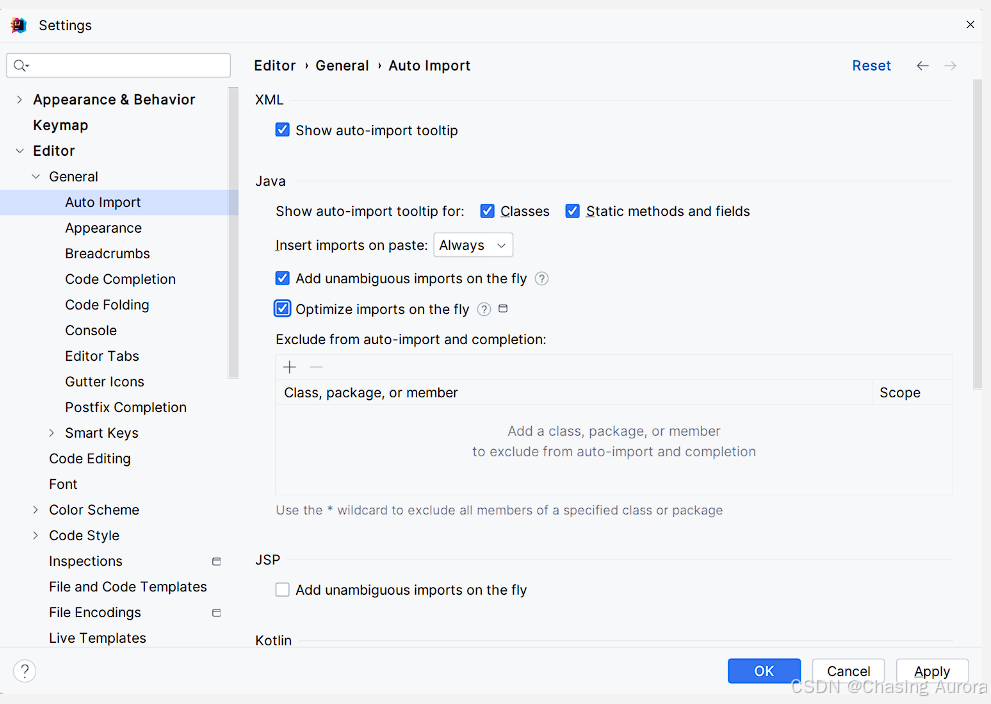This screenshot has width=991, height=704.
Task: Add an exclusion with the plus icon
Action: point(289,367)
